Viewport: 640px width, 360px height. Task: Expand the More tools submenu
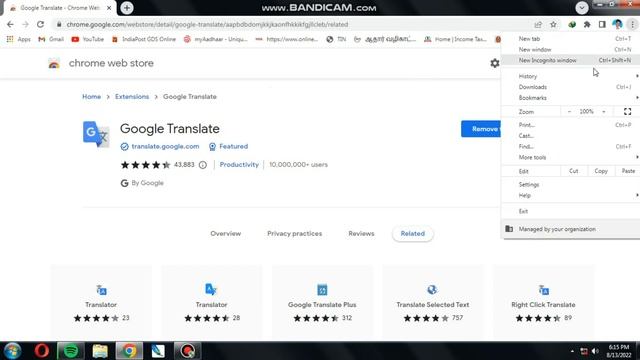[571, 158]
